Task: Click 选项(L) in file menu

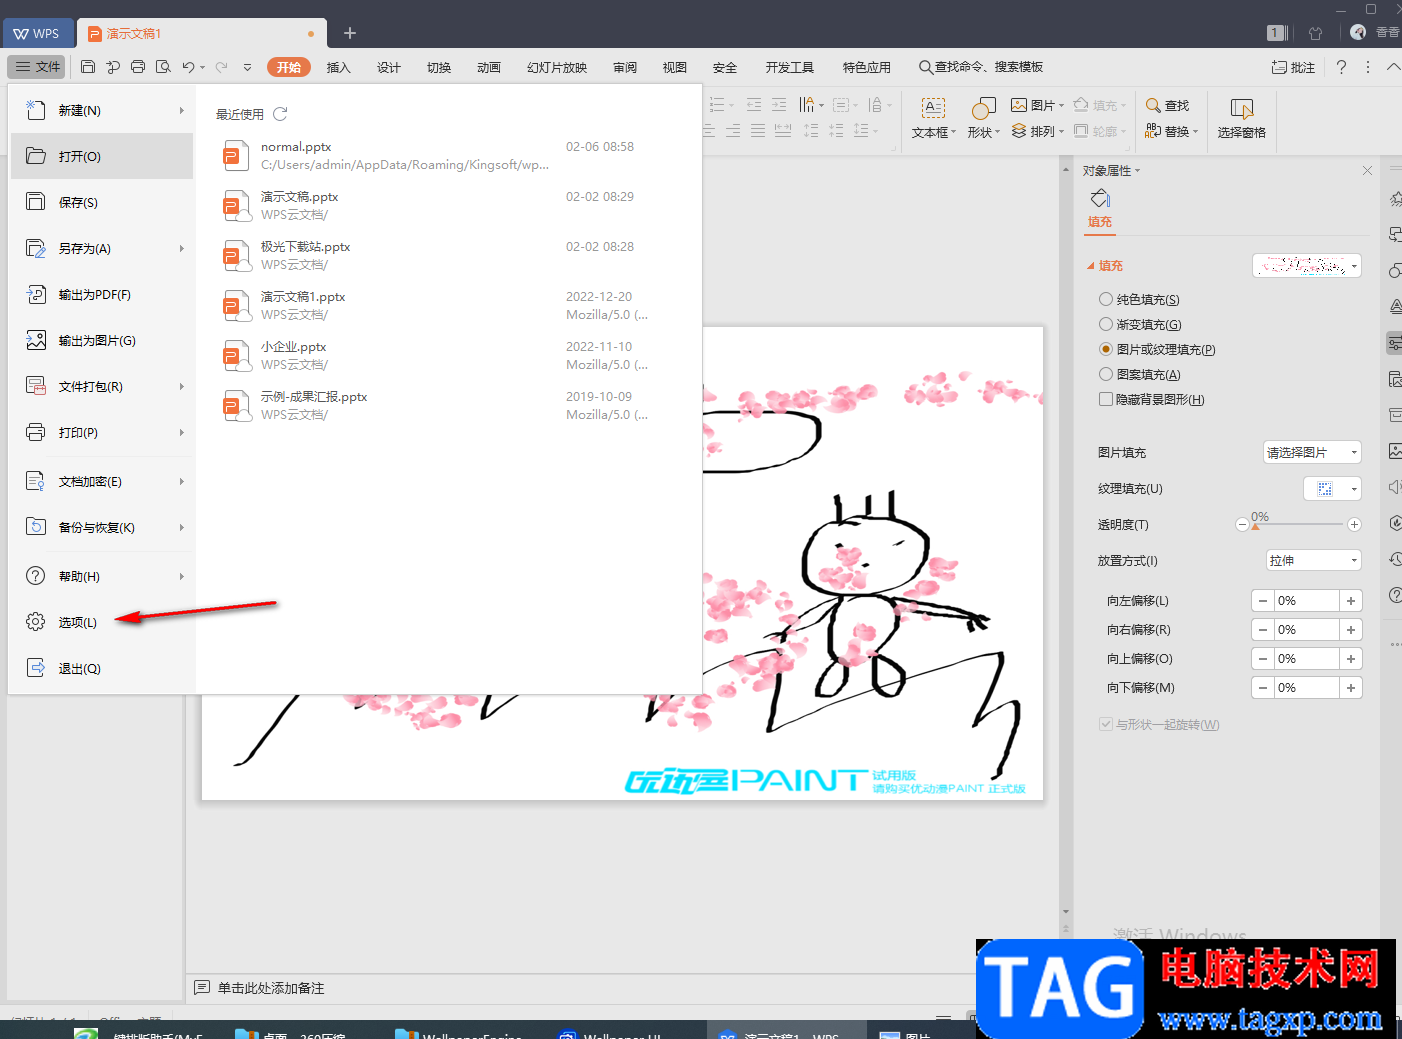Action: click(x=102, y=622)
